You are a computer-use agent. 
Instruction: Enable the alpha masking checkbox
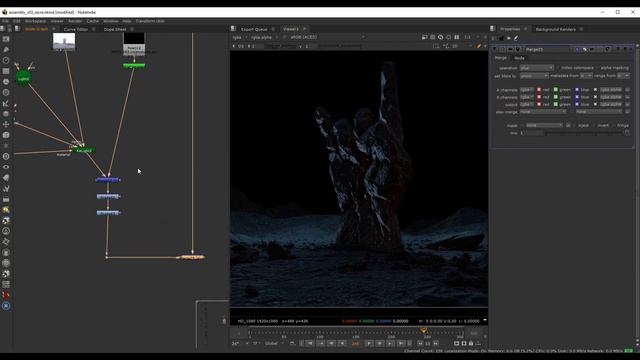pyautogui.click(x=597, y=68)
